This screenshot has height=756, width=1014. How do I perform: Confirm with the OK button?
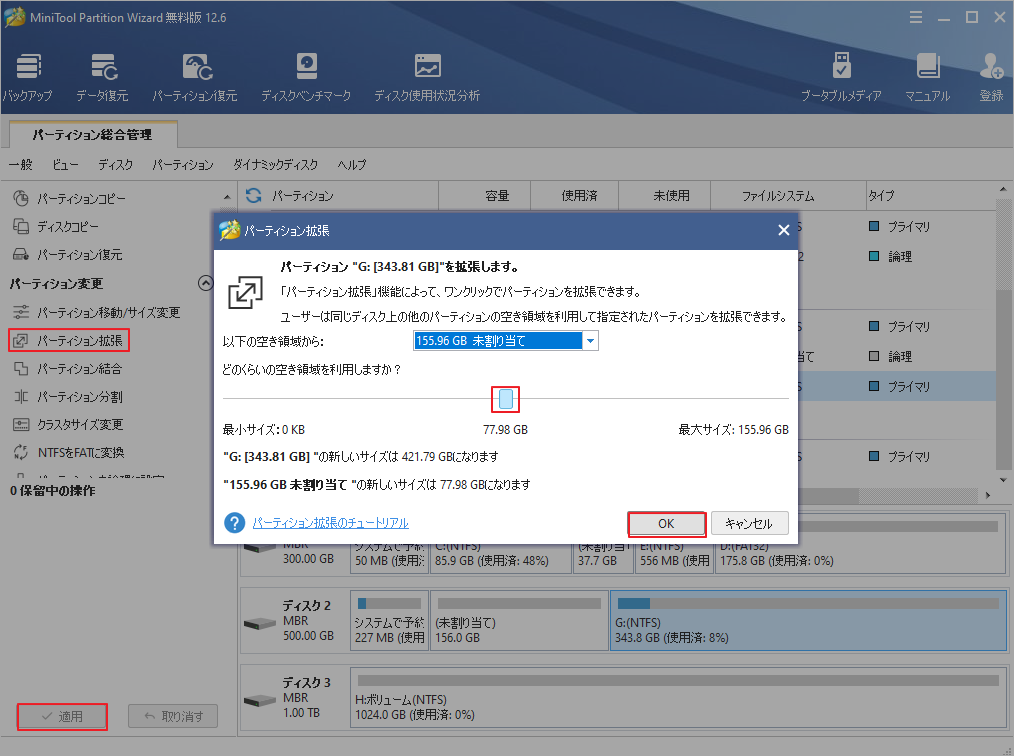(x=667, y=523)
